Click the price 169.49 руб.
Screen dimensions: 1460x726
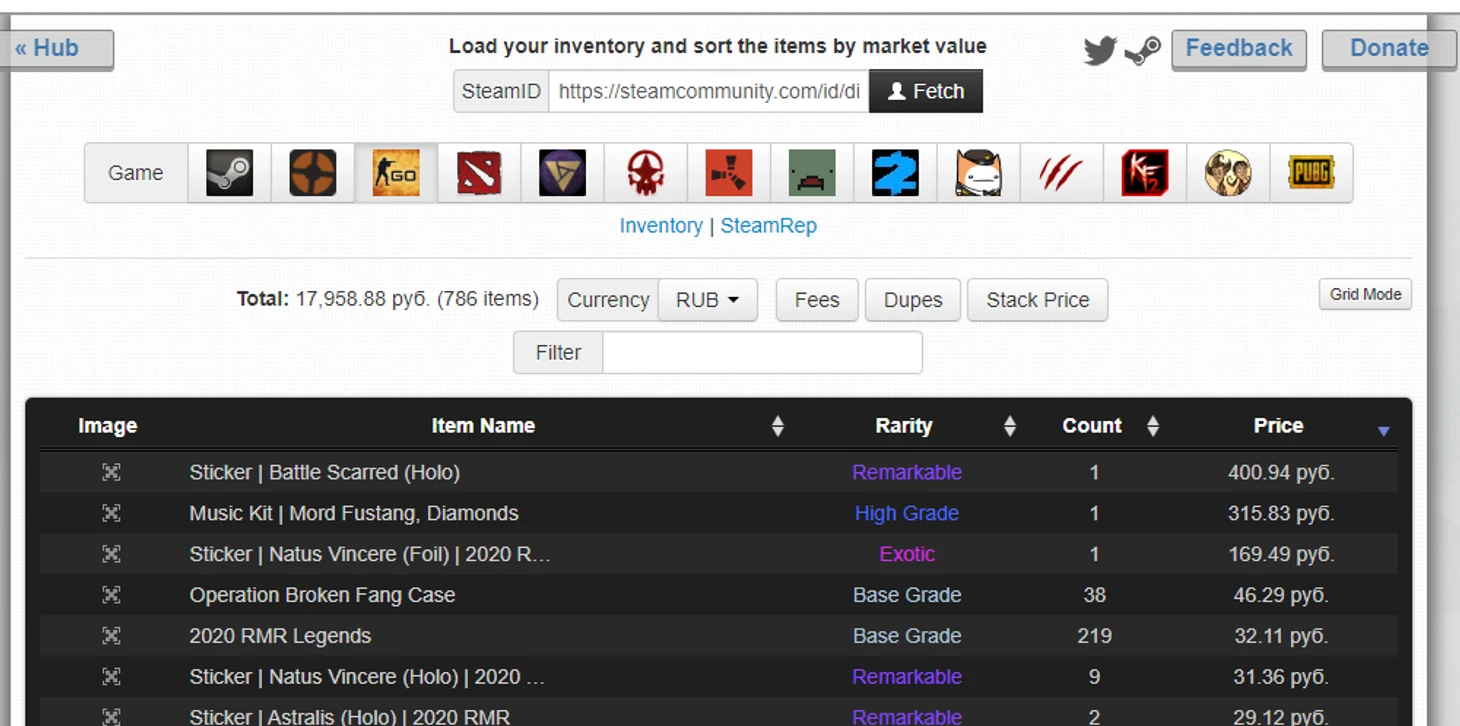tap(1281, 554)
